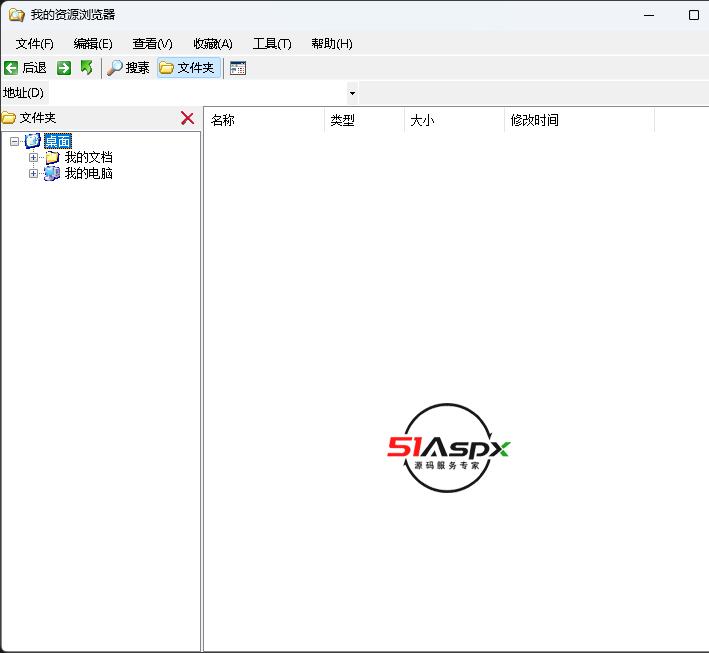Open the 查看(V) menu
This screenshot has width=709, height=653.
152,43
